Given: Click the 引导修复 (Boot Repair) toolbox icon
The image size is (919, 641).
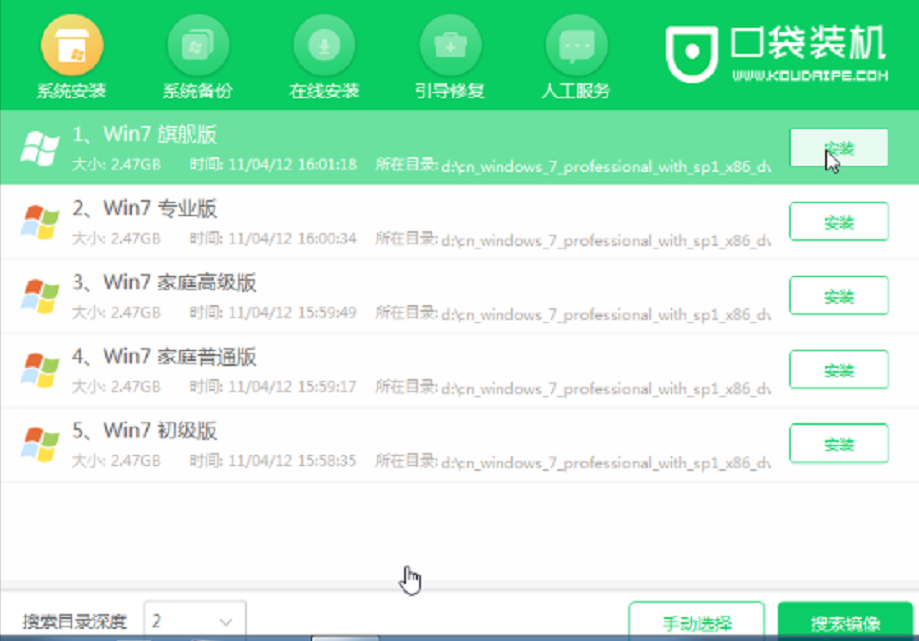Looking at the screenshot, I should [449, 45].
